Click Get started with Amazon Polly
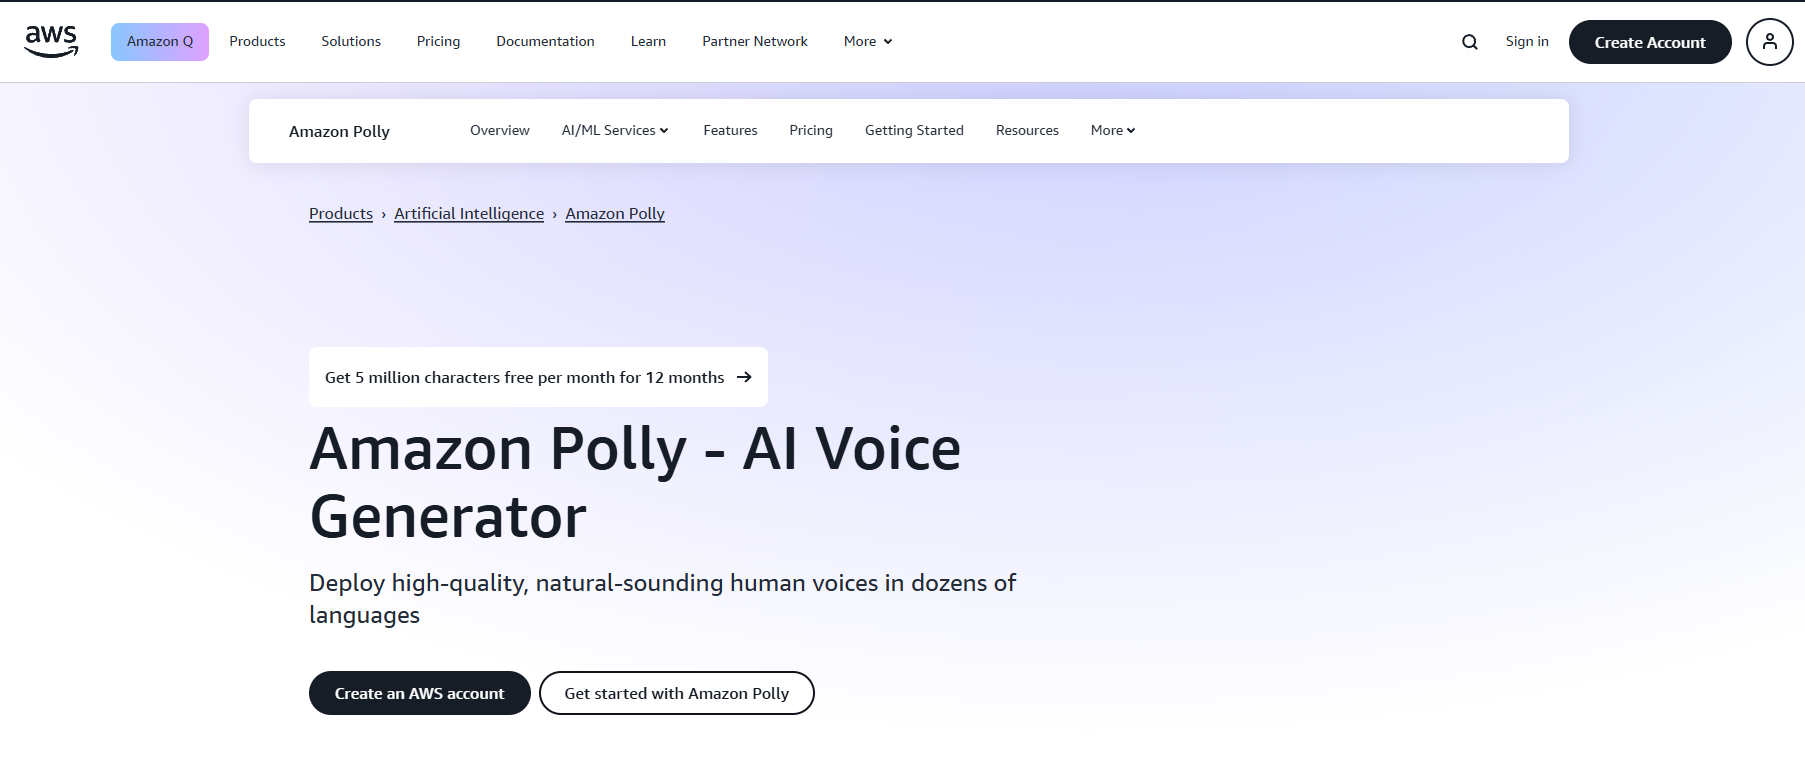The width and height of the screenshot is (1805, 773). point(676,693)
